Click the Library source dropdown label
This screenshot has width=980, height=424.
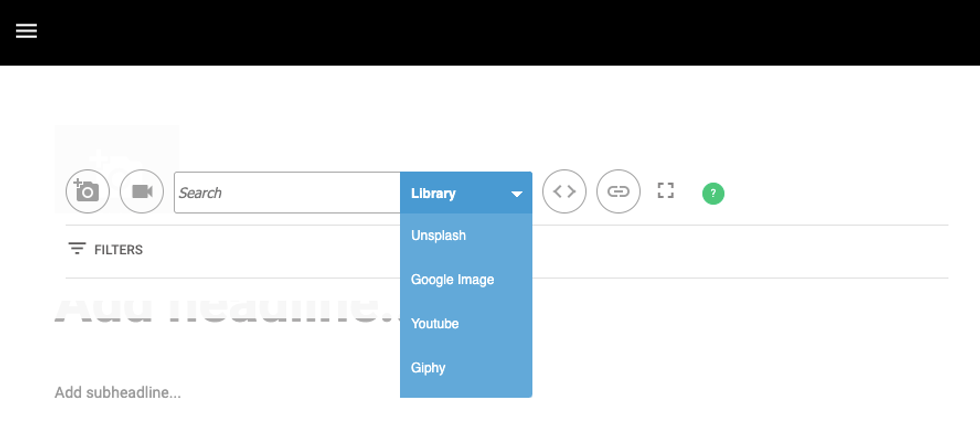pos(434,193)
